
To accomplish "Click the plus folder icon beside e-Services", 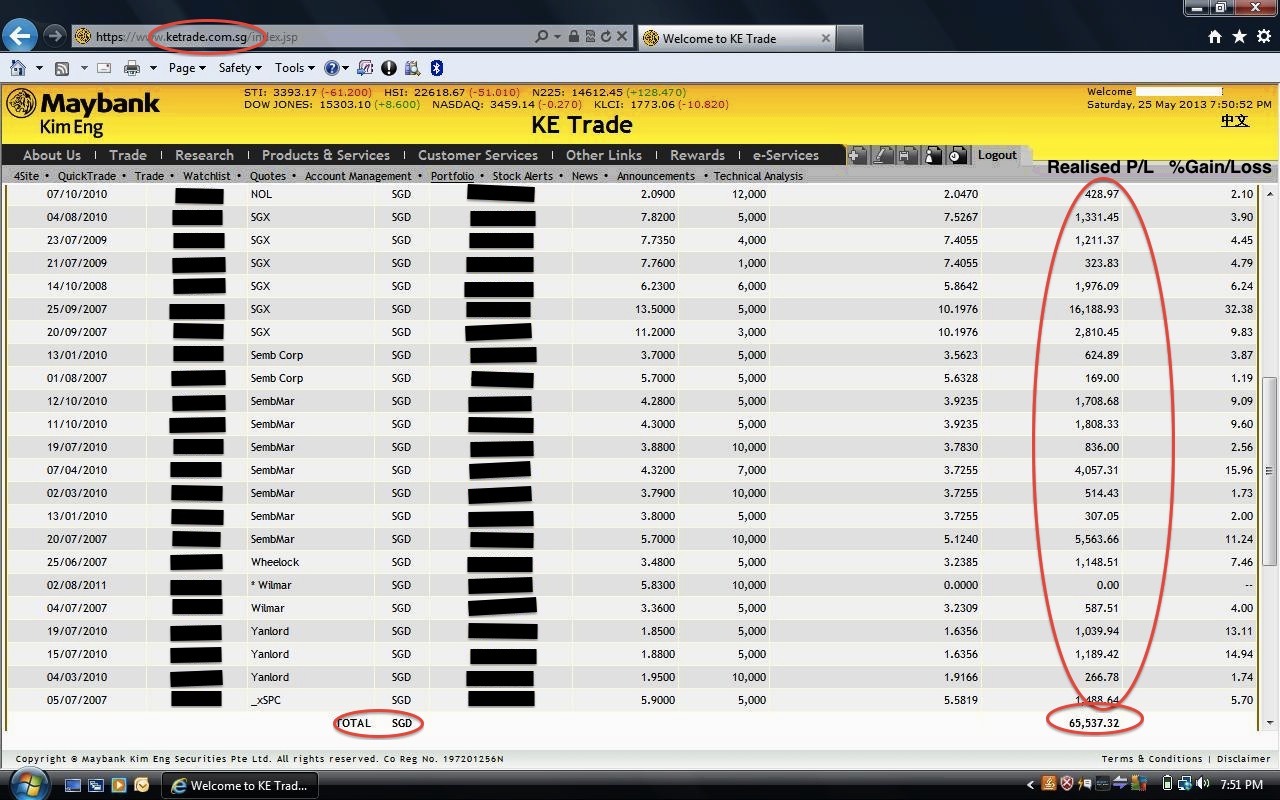I will (x=857, y=155).
